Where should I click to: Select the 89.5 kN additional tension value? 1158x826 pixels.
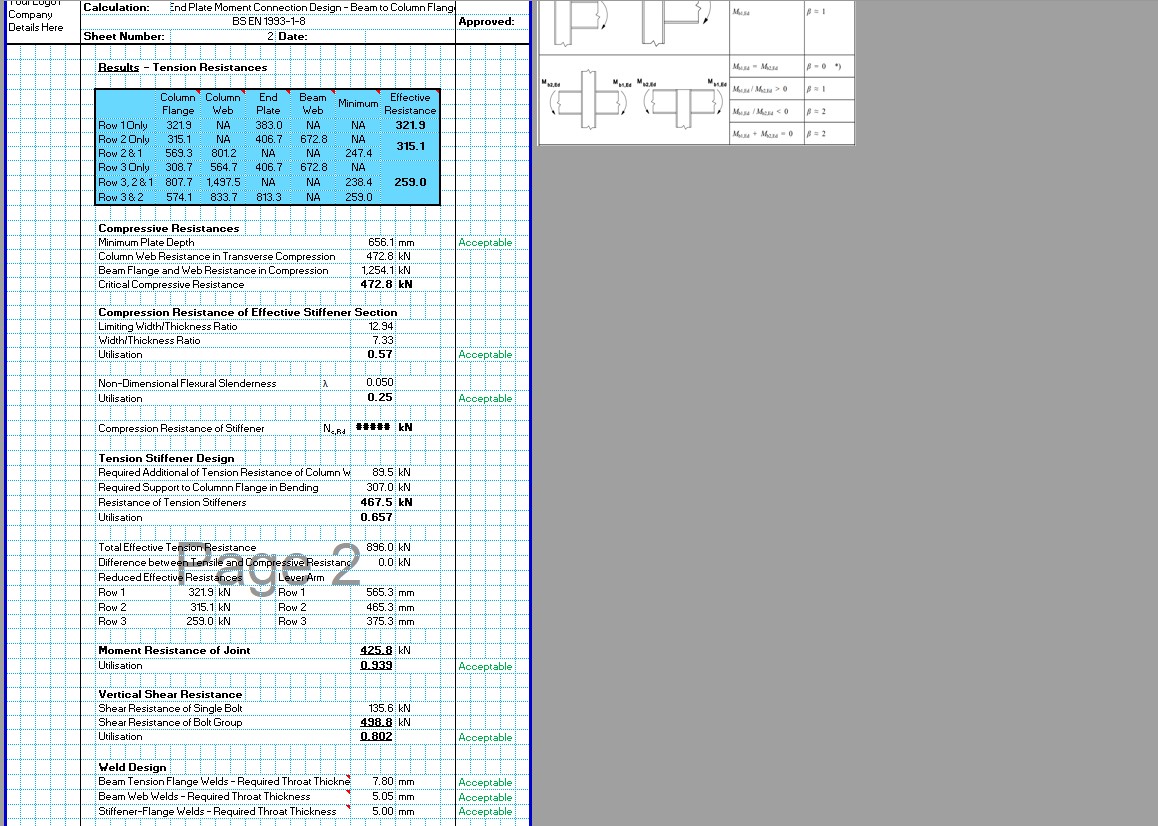383,472
